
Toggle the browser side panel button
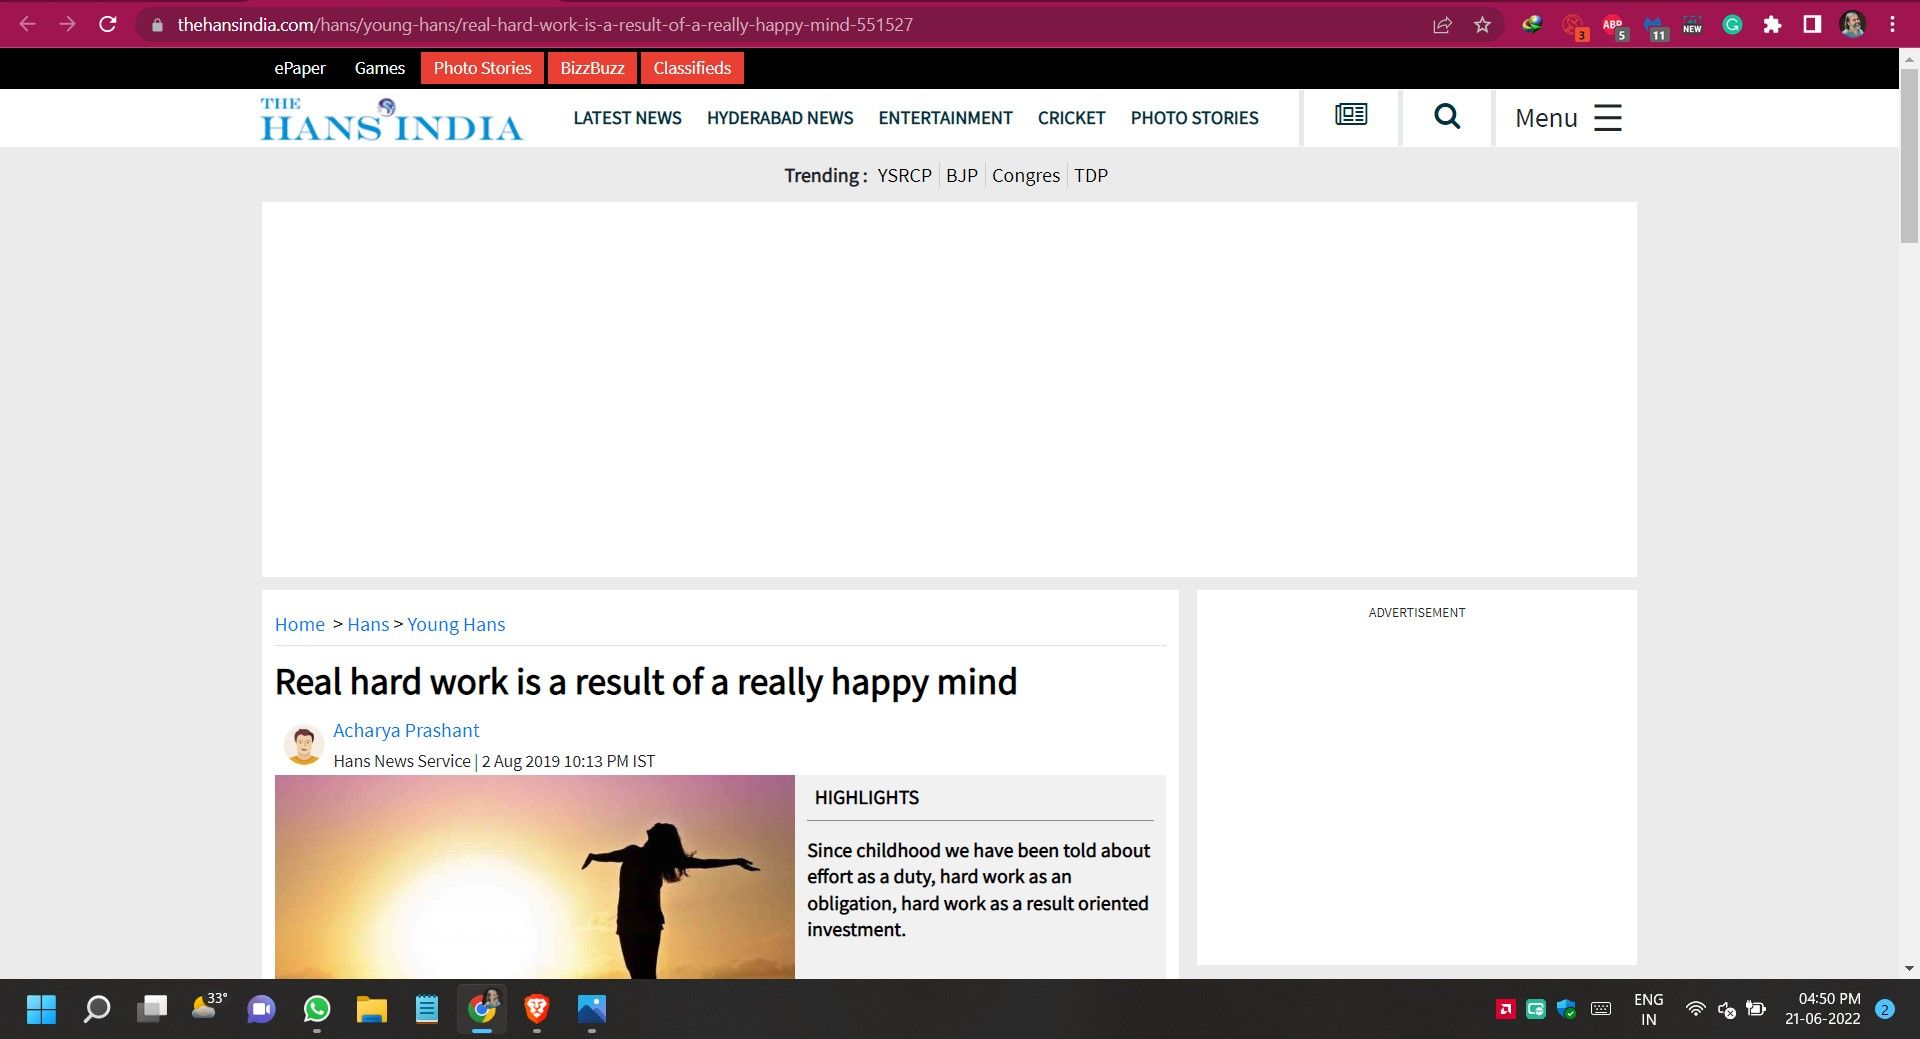point(1812,25)
